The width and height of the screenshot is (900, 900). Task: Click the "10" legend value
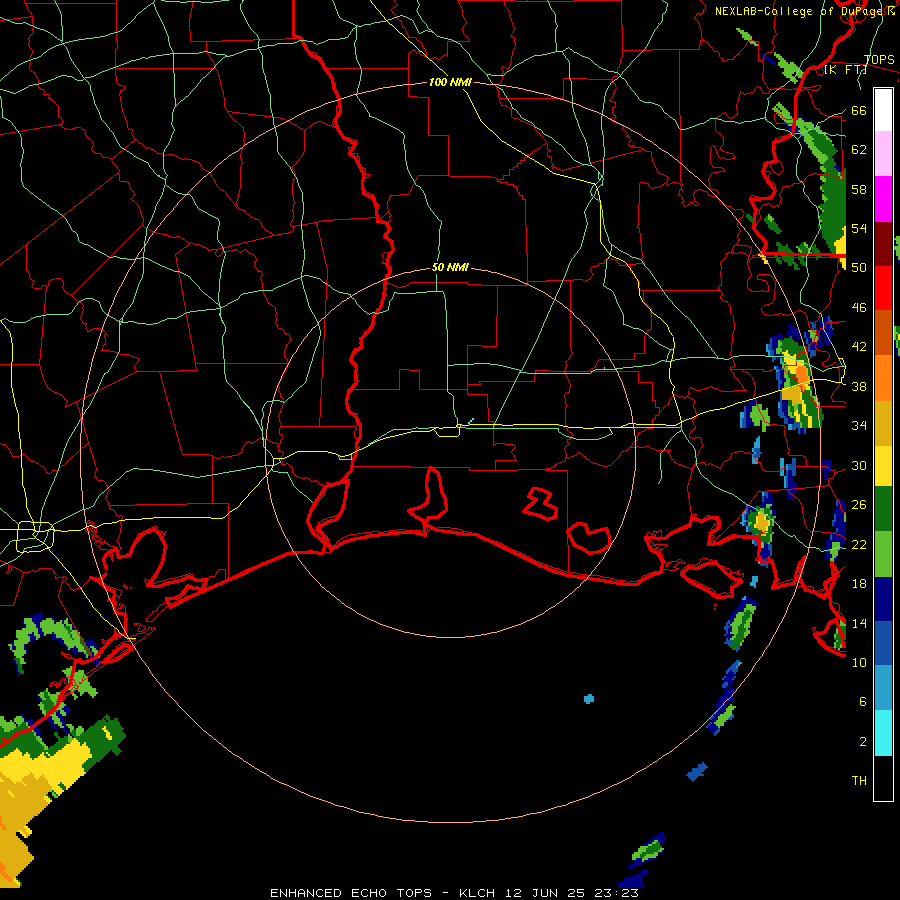point(859,662)
